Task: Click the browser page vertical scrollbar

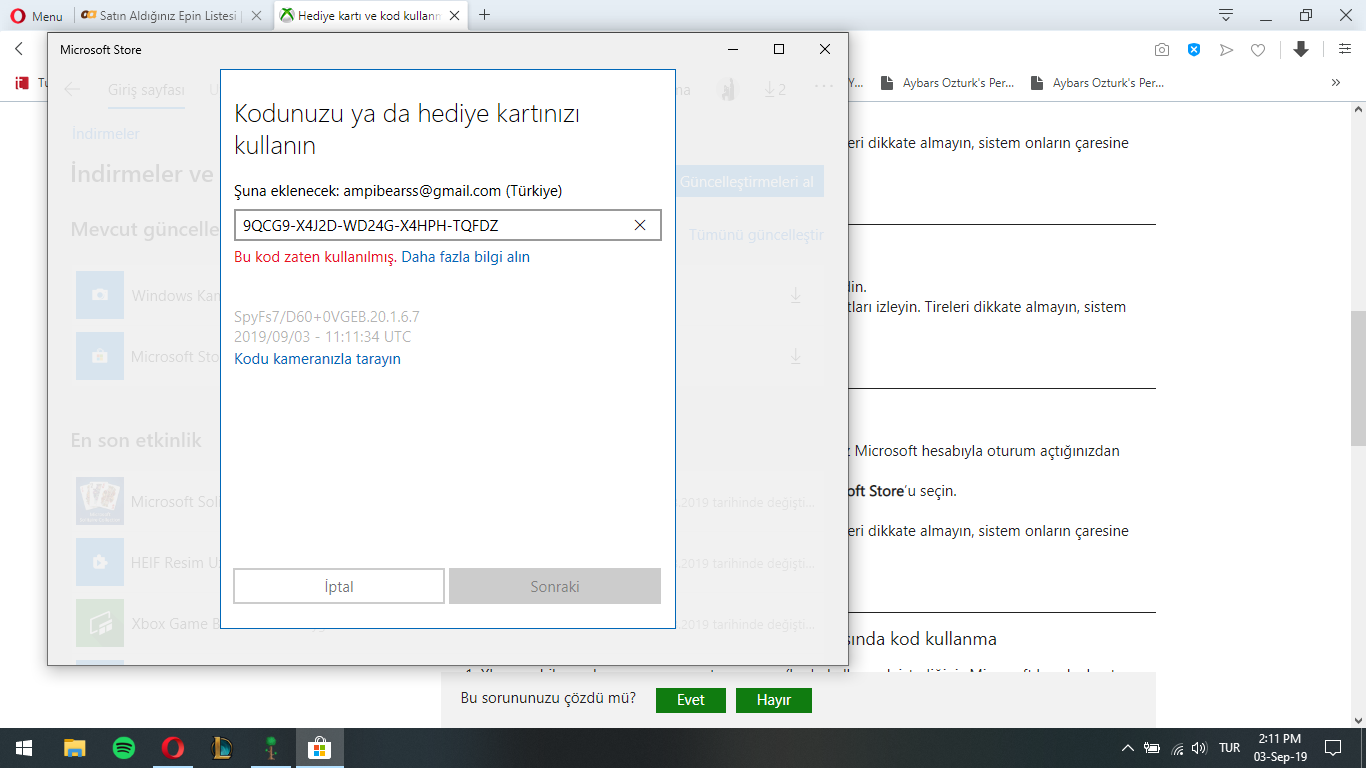Action: tap(1357, 377)
